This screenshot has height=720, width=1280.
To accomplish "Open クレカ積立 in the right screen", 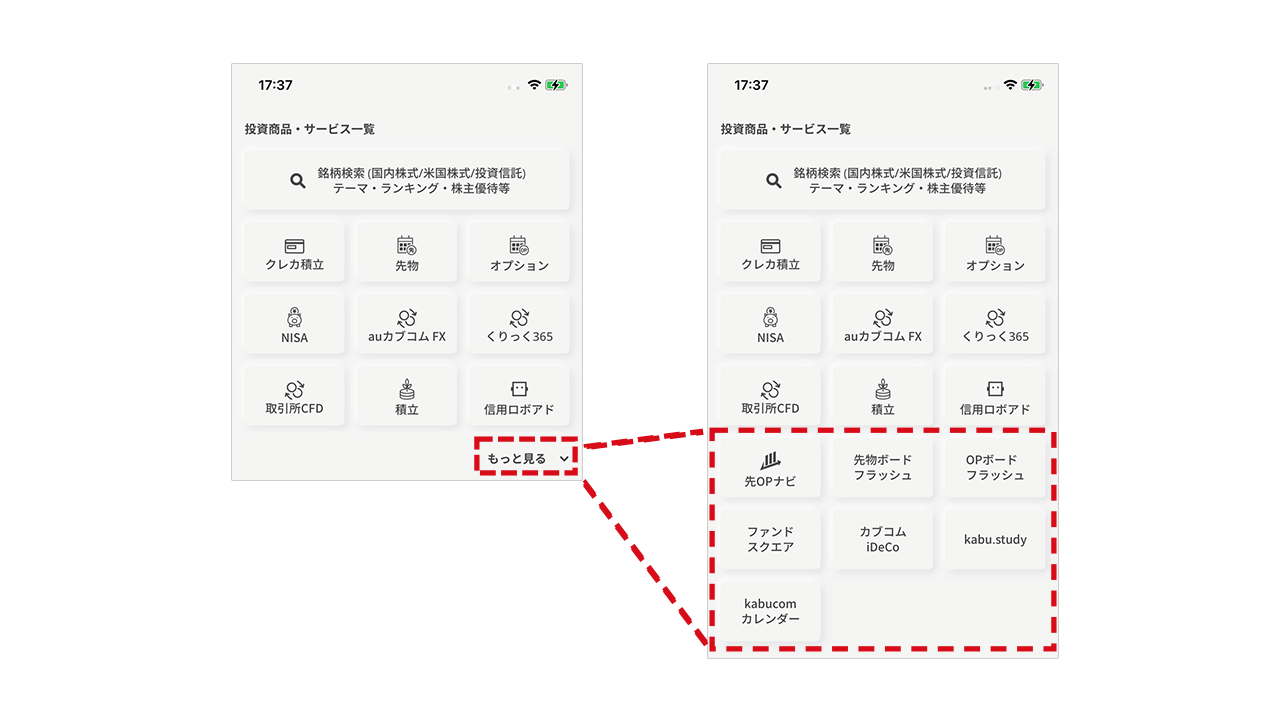I will click(x=771, y=252).
